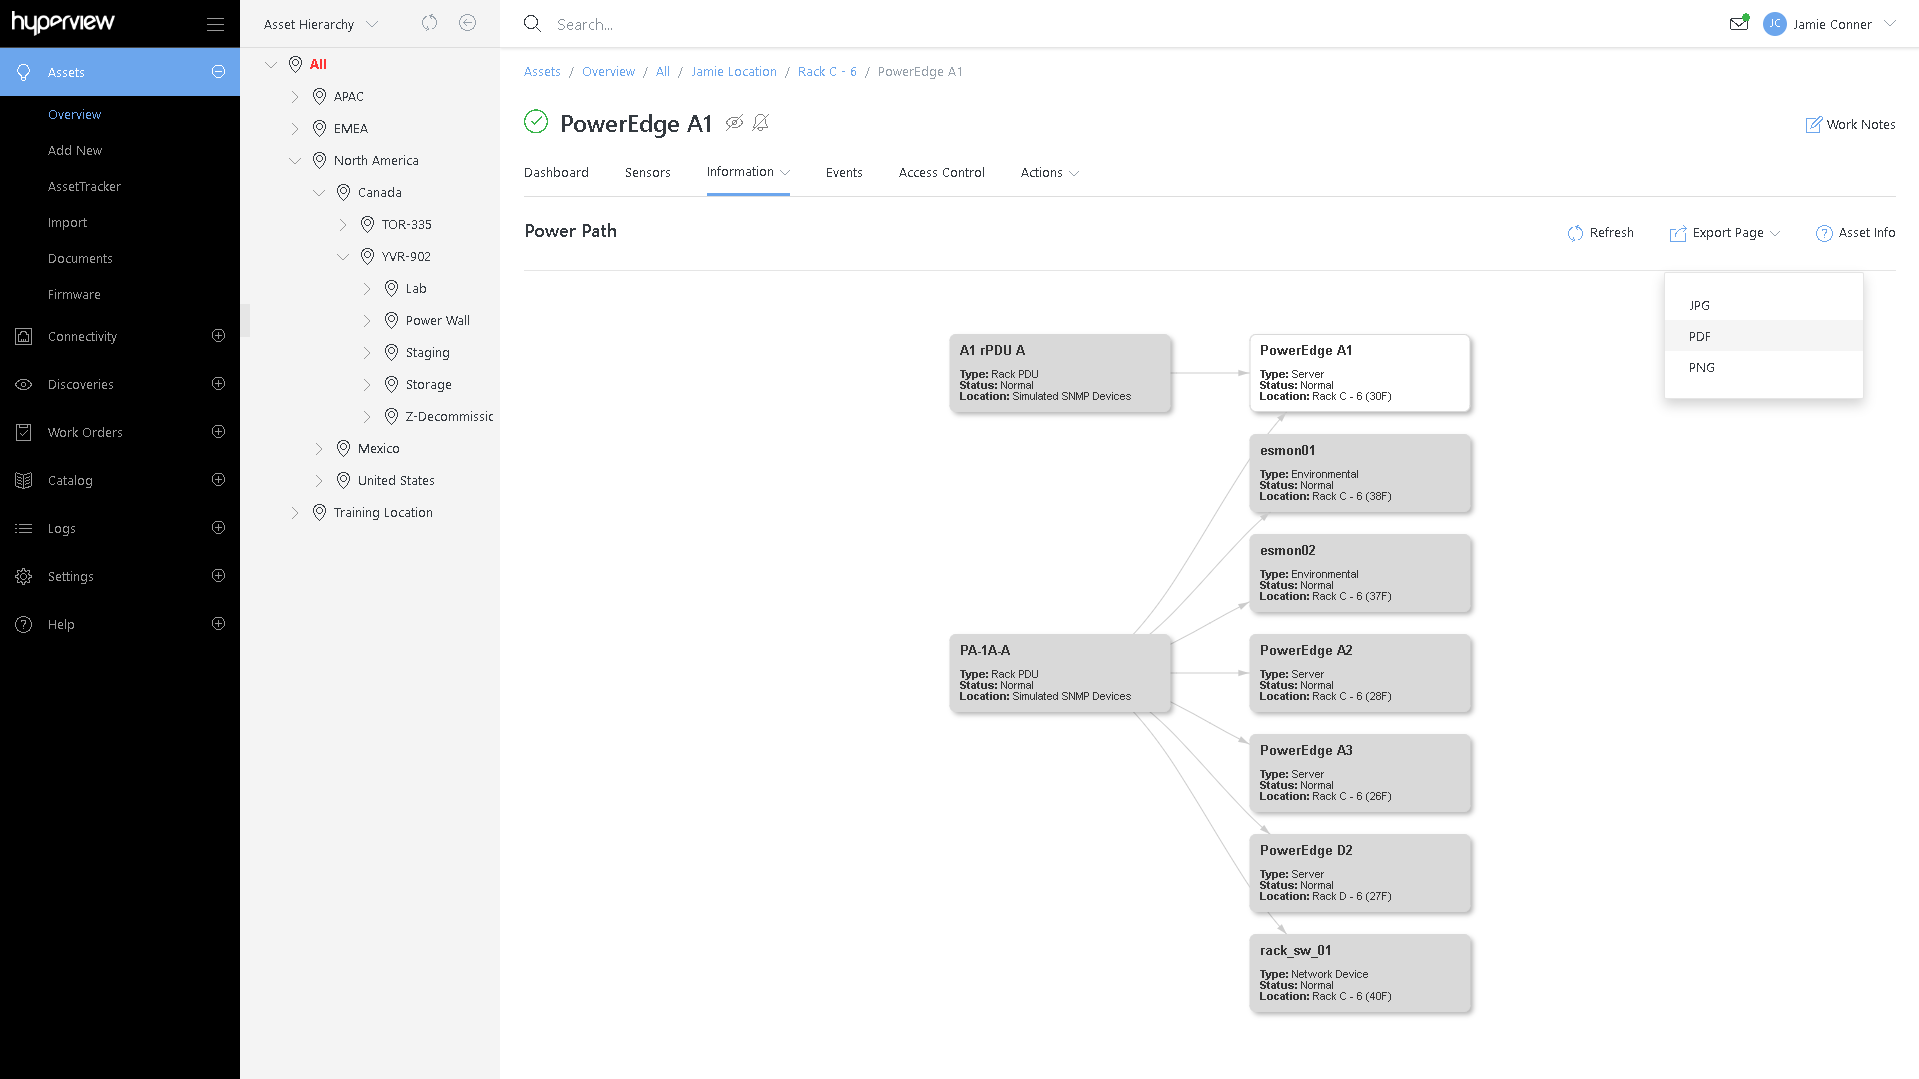Open the mail notifications icon
Screen dimensions: 1919x1079
(x=1739, y=24)
